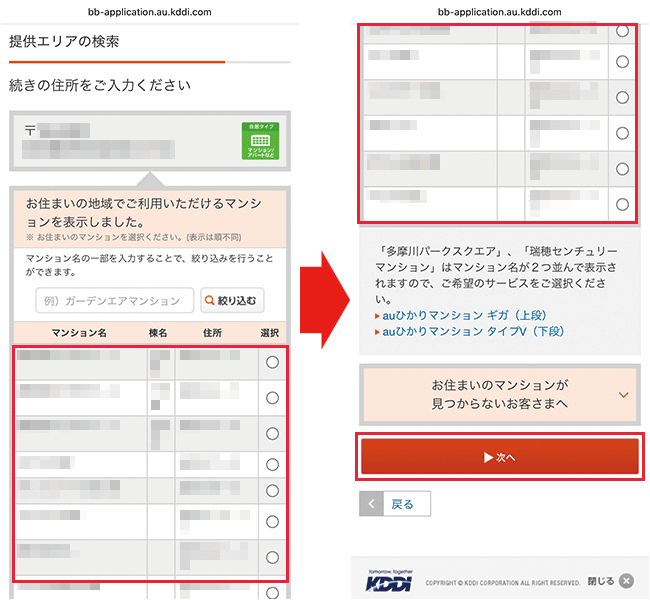Viewport: 650px width, 600px height.
Task: Select the fifth radio button in left list
Action: (272, 491)
